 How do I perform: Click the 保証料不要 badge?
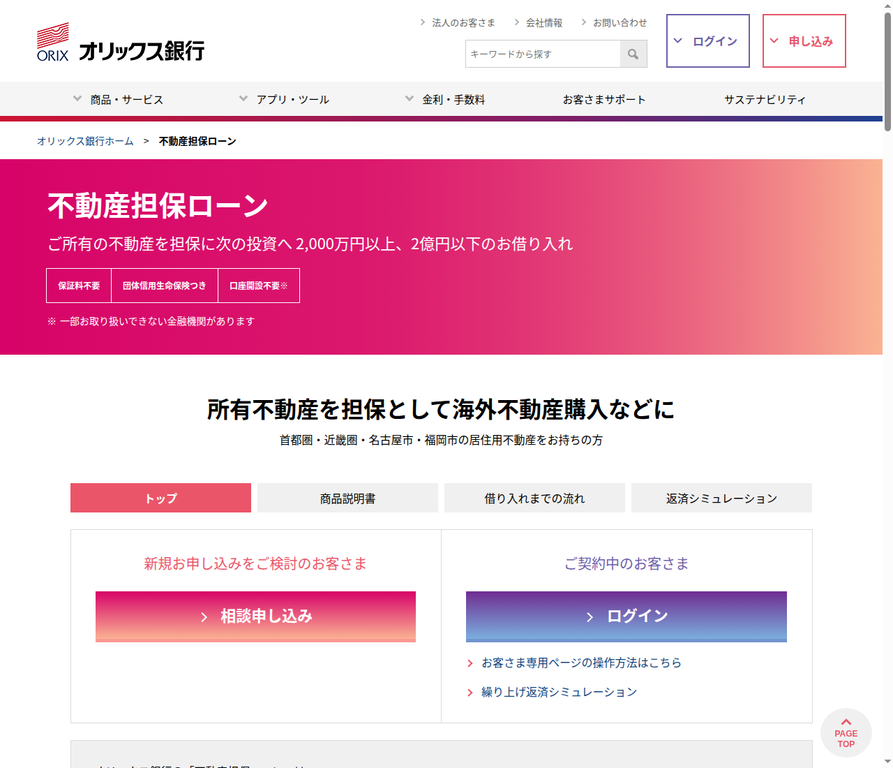(x=79, y=286)
